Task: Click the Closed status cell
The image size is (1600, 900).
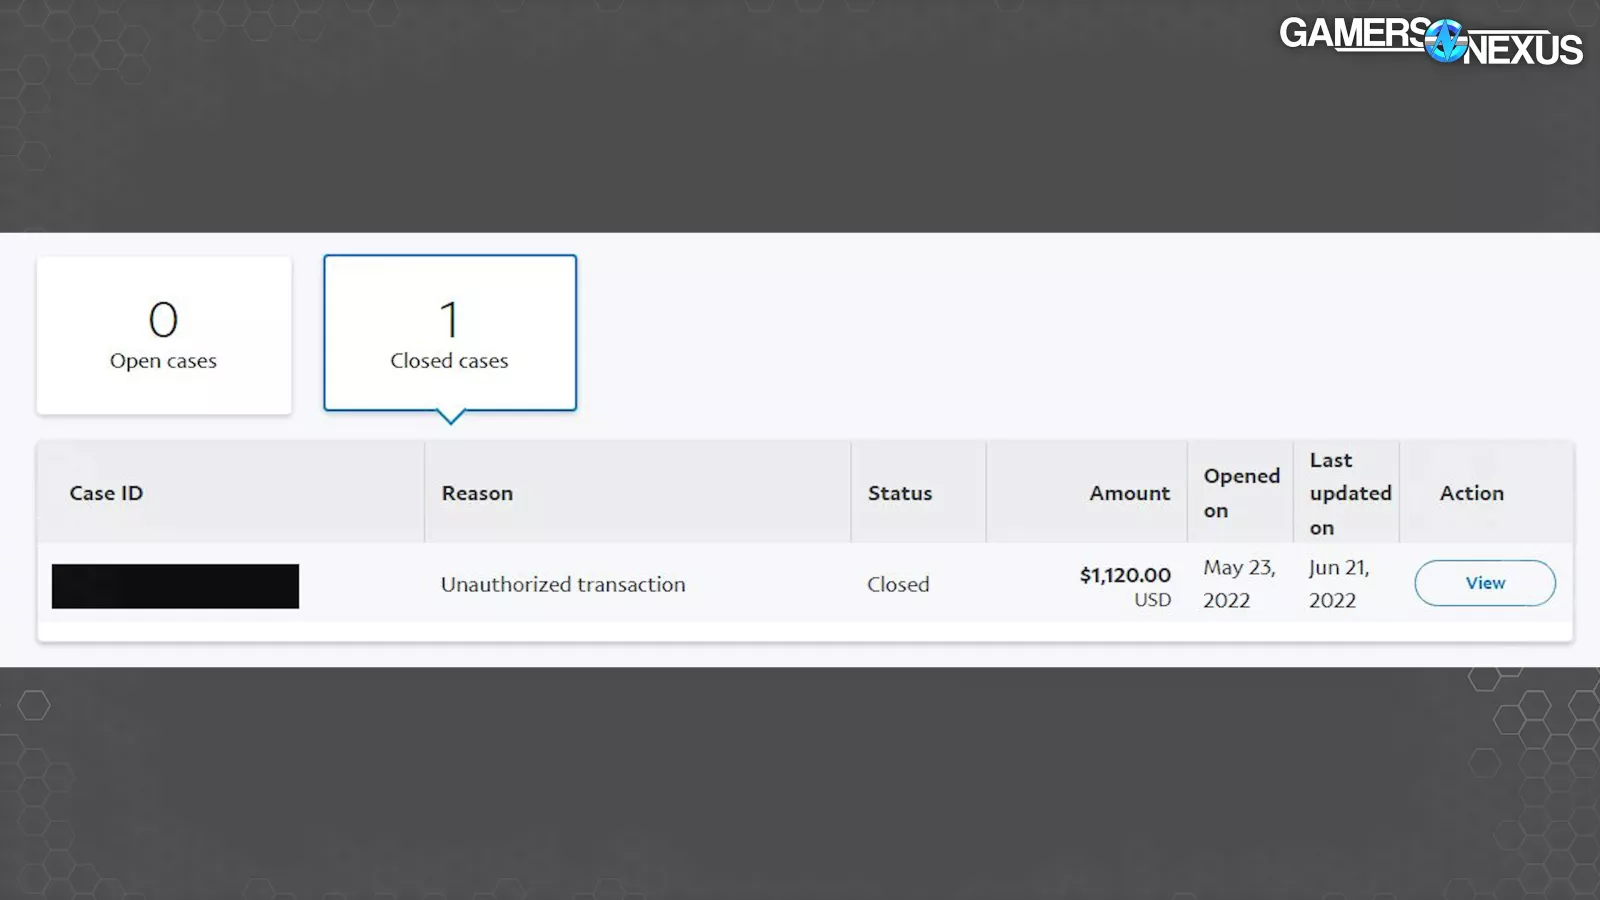Action: [x=898, y=584]
